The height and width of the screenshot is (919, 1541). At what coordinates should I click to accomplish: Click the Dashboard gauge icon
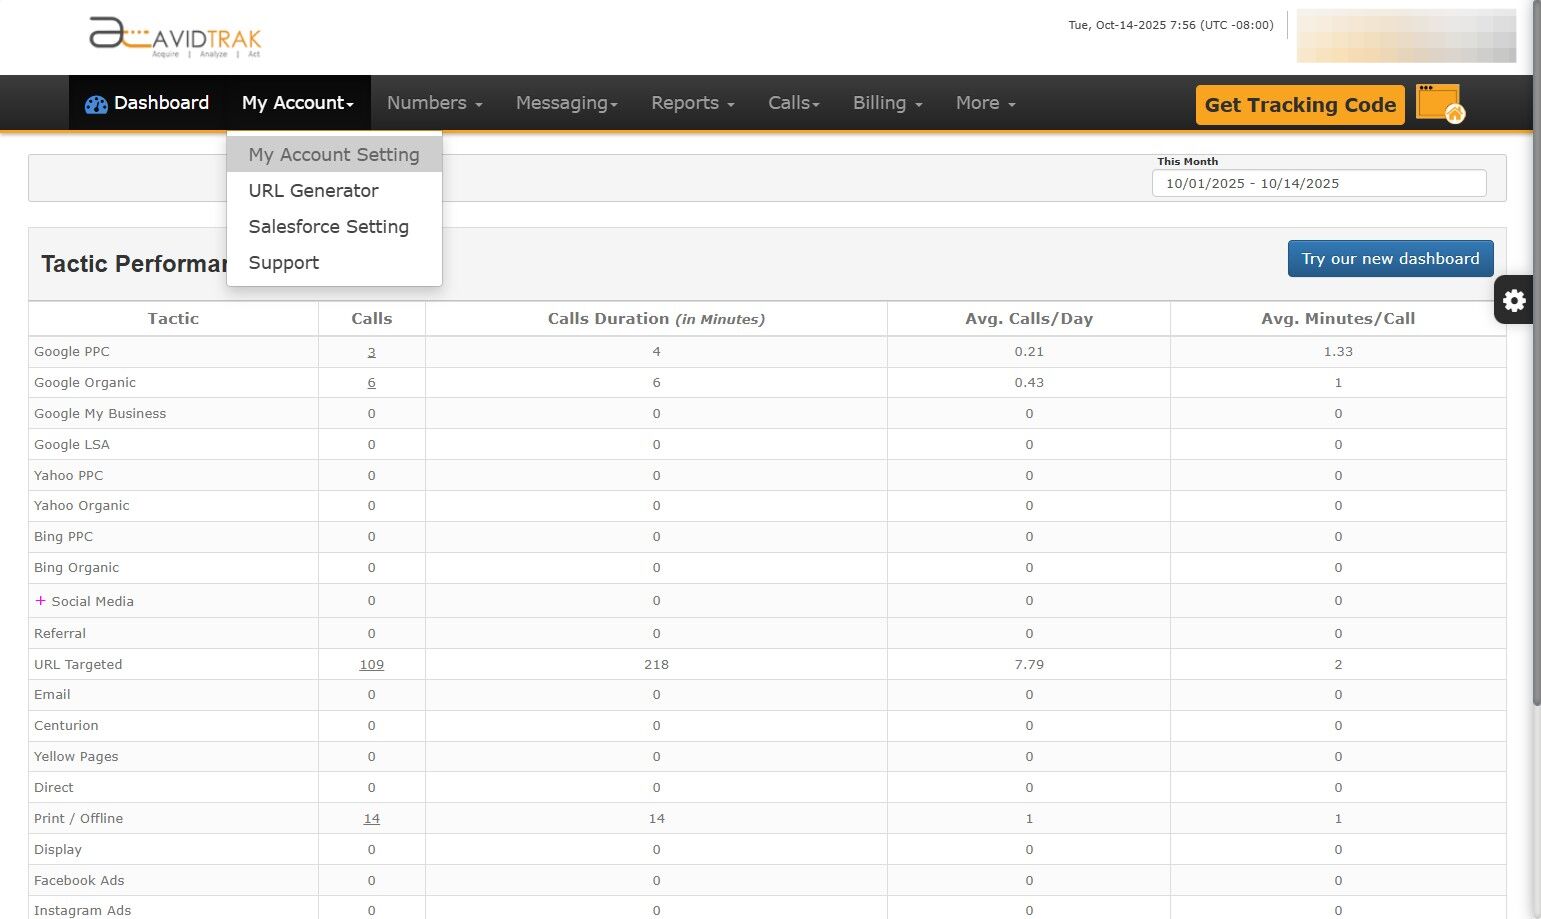click(x=96, y=104)
